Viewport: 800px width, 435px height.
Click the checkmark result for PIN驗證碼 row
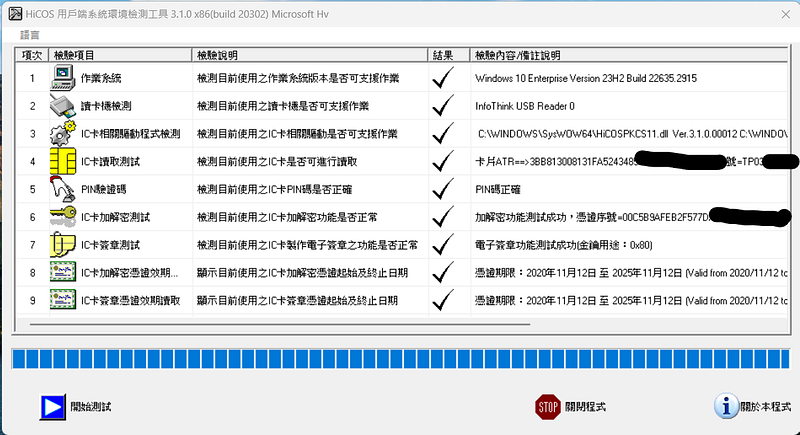442,189
